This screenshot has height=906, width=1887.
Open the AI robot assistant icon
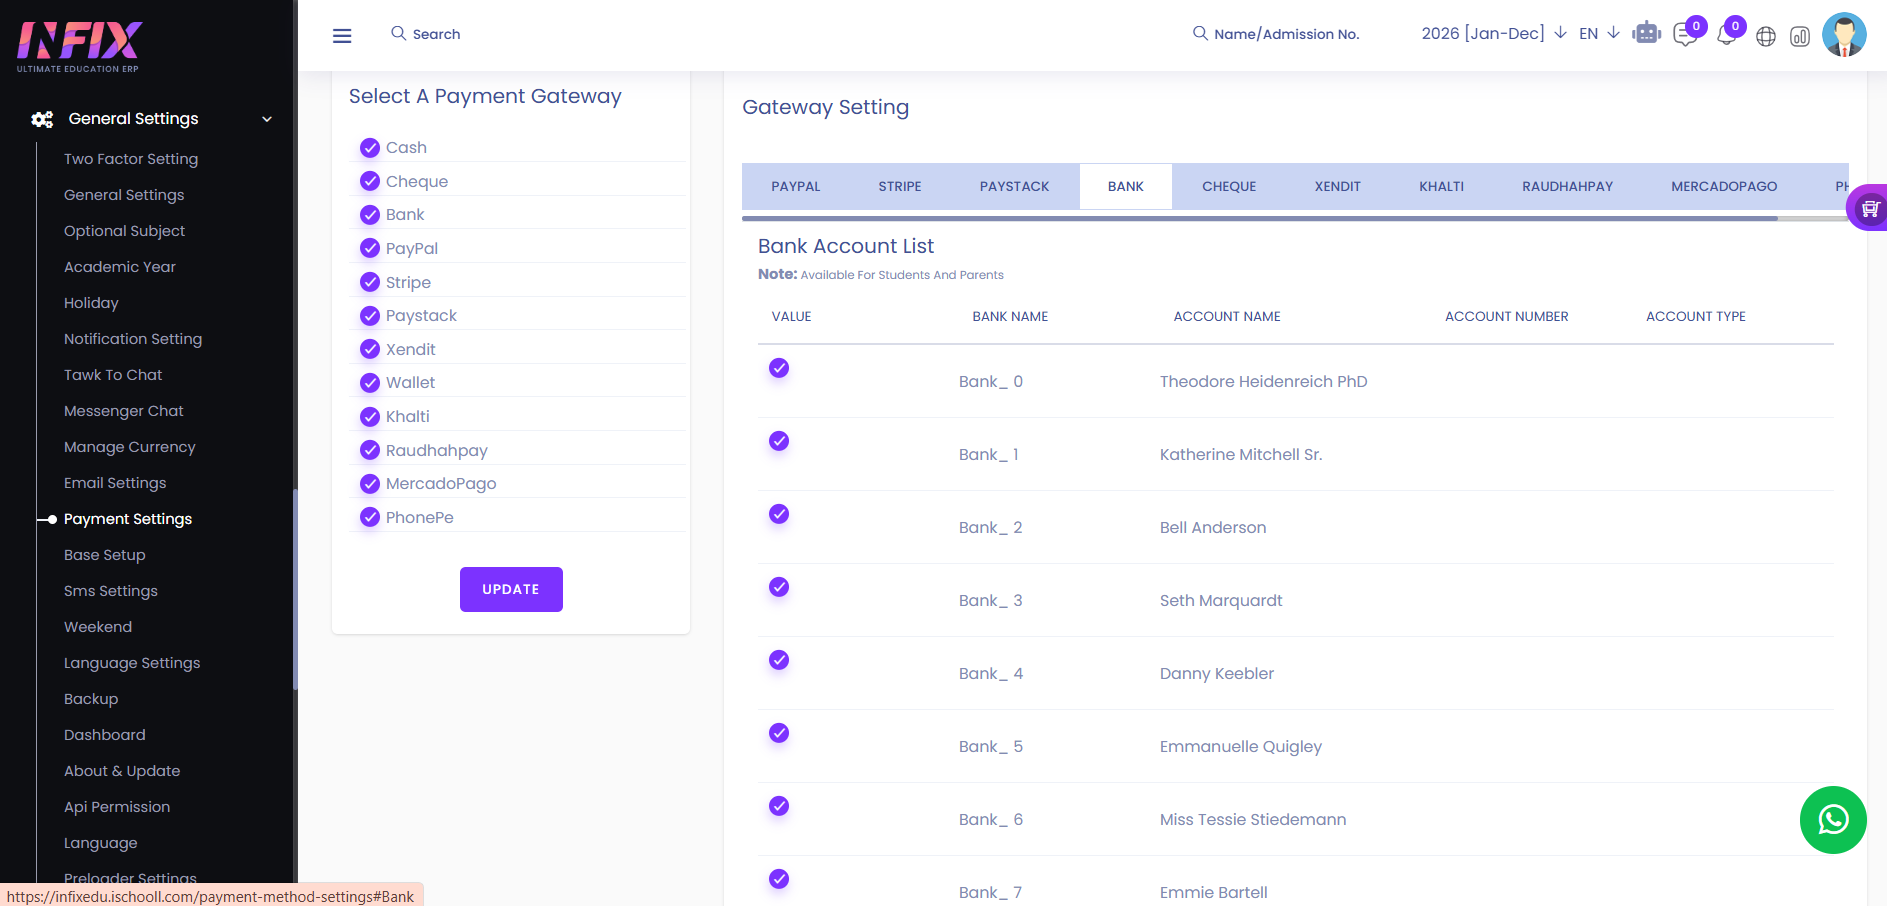(x=1646, y=34)
